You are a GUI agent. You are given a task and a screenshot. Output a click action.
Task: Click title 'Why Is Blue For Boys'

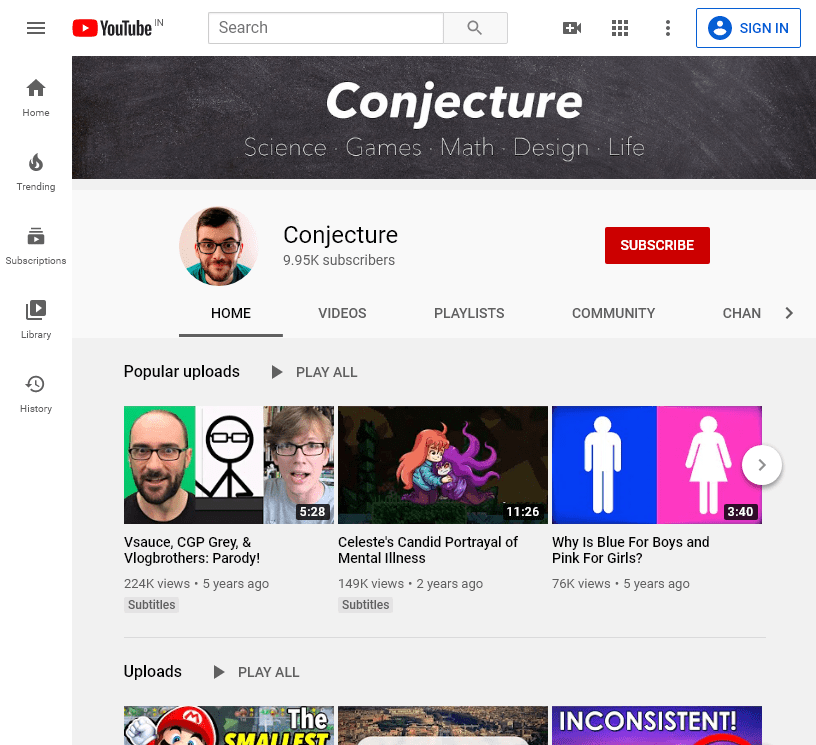[x=631, y=550]
